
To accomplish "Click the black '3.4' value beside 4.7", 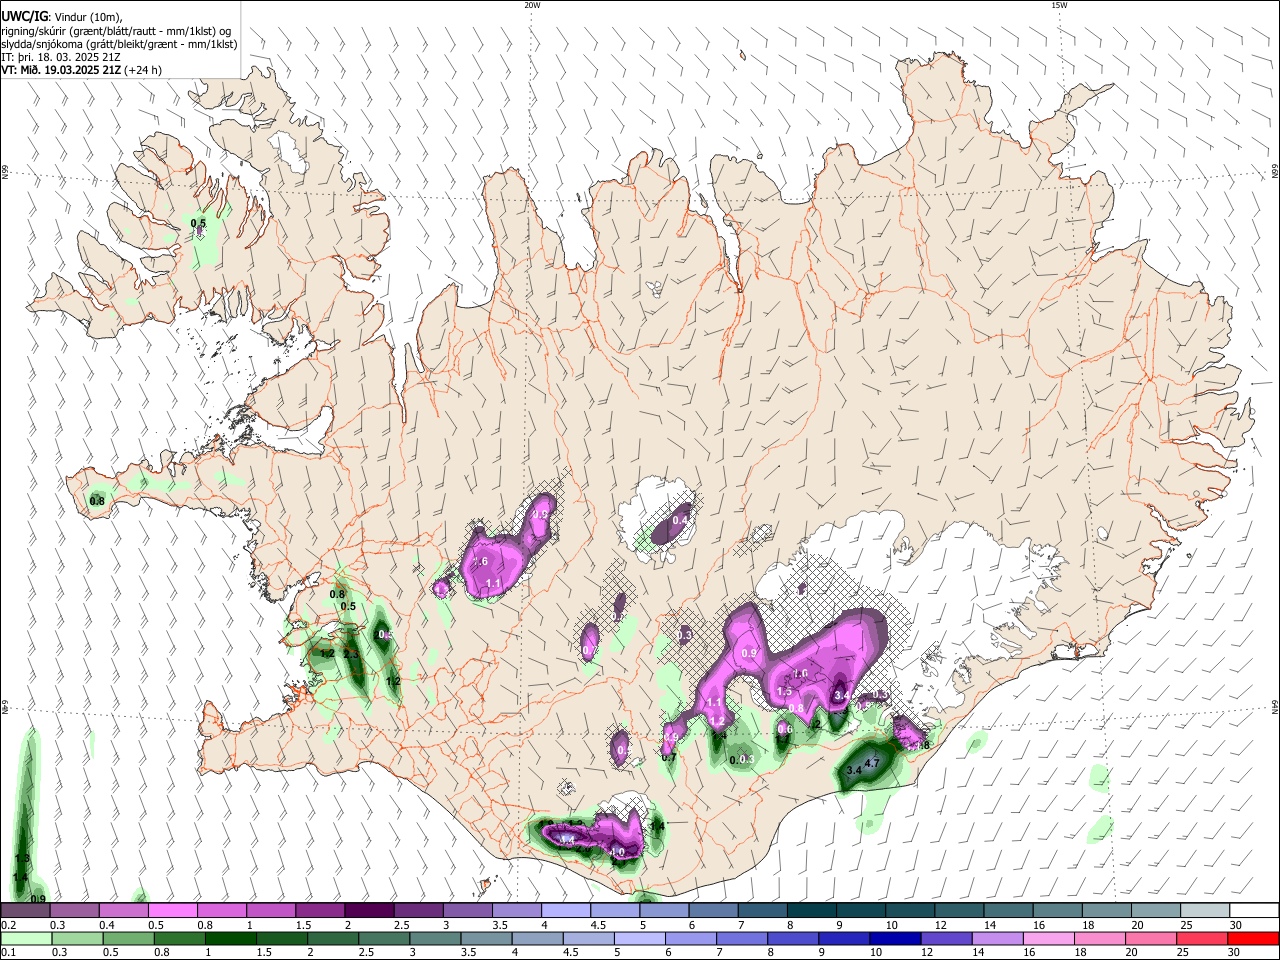I will point(853,771).
